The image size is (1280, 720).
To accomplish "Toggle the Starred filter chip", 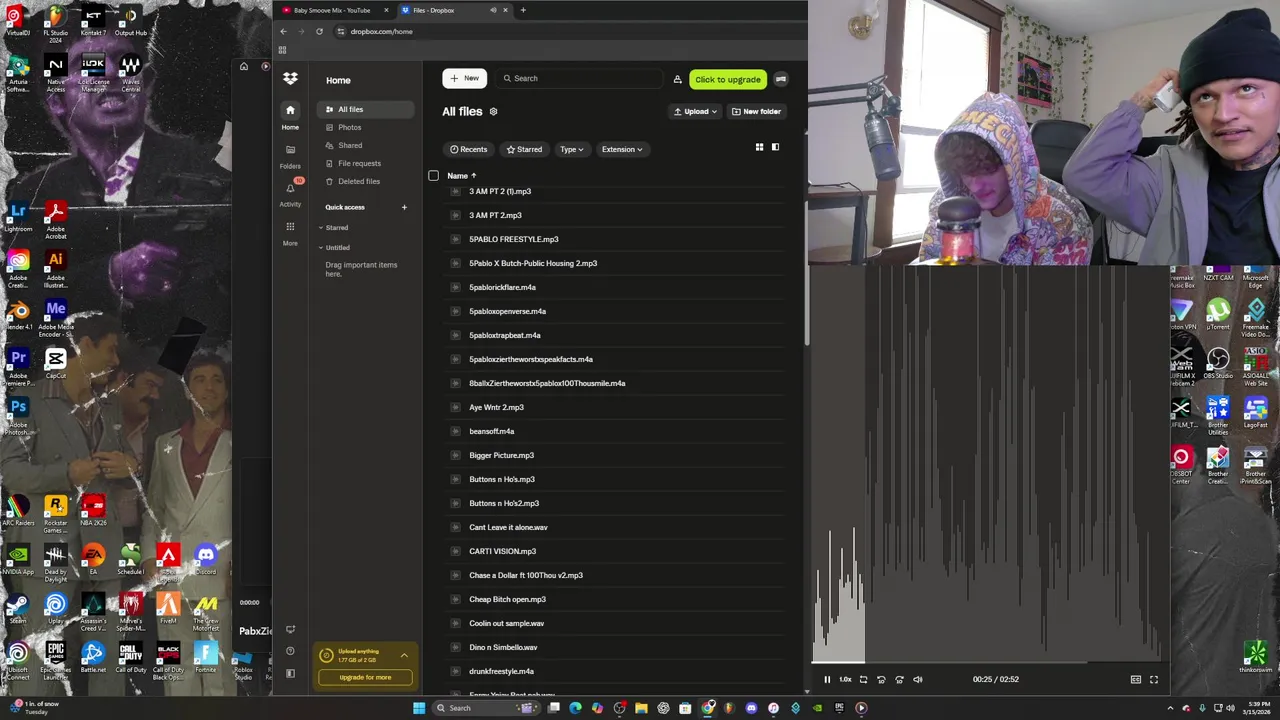I will point(524,149).
